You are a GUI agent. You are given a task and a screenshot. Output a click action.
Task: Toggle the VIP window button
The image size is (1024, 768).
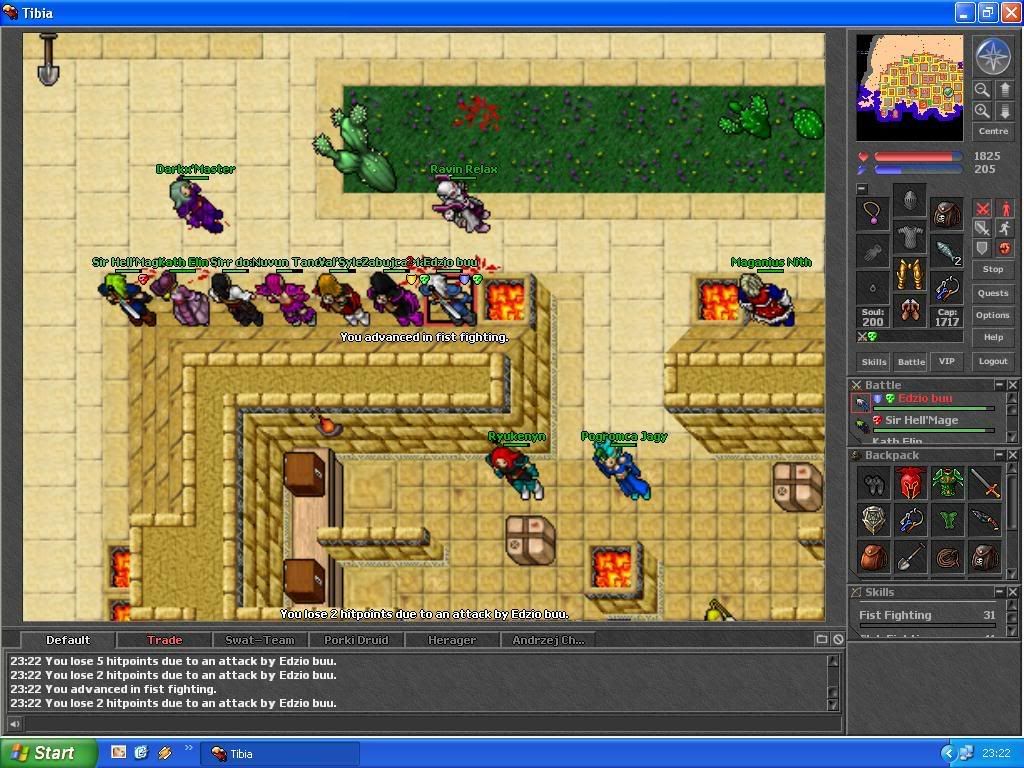coord(946,361)
